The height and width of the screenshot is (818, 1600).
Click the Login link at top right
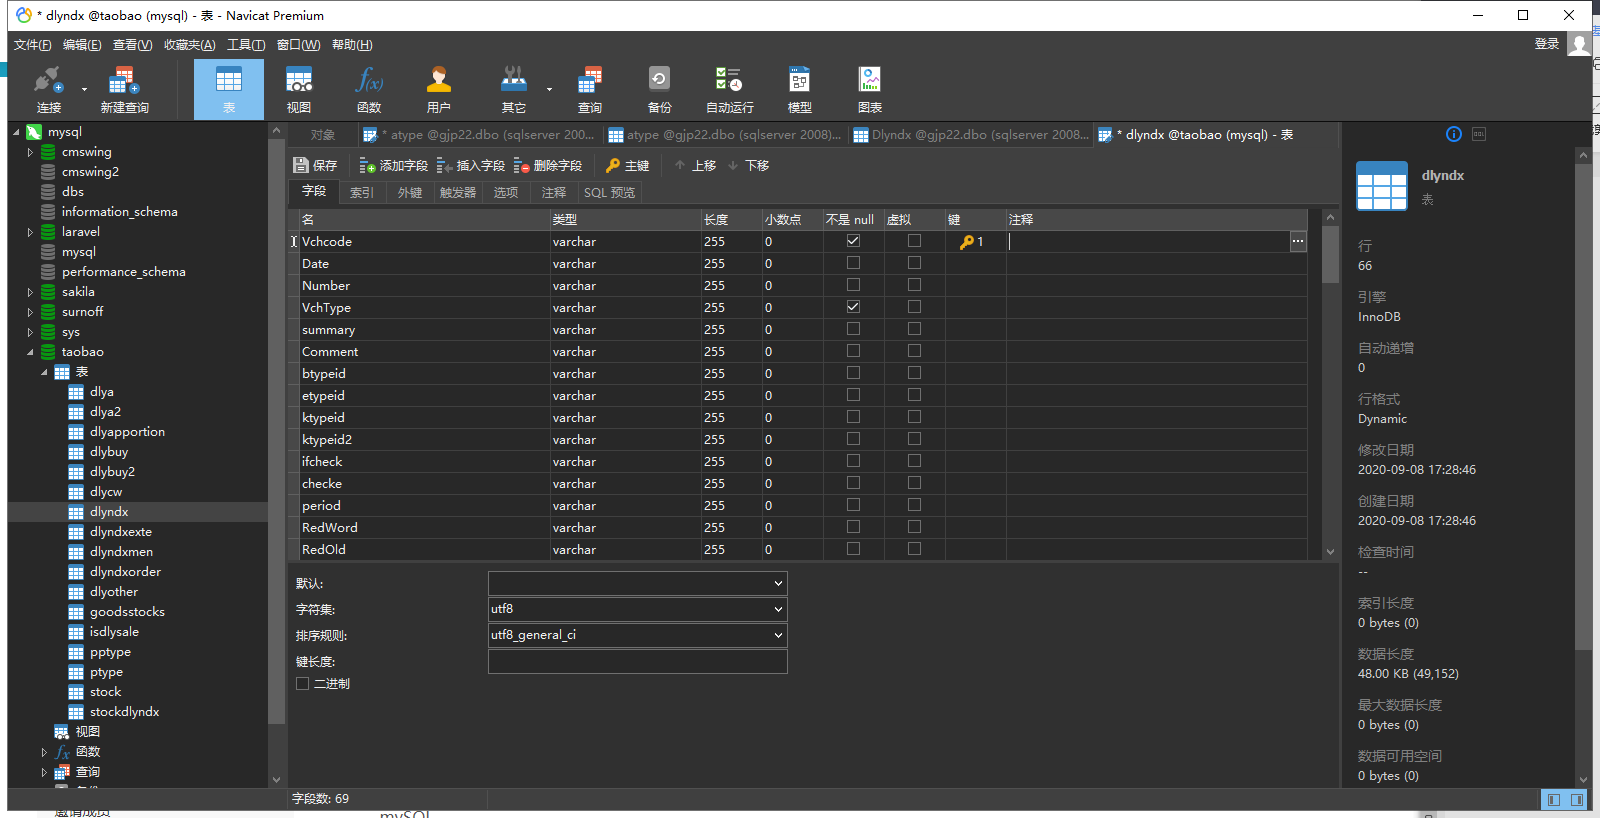coord(1547,44)
